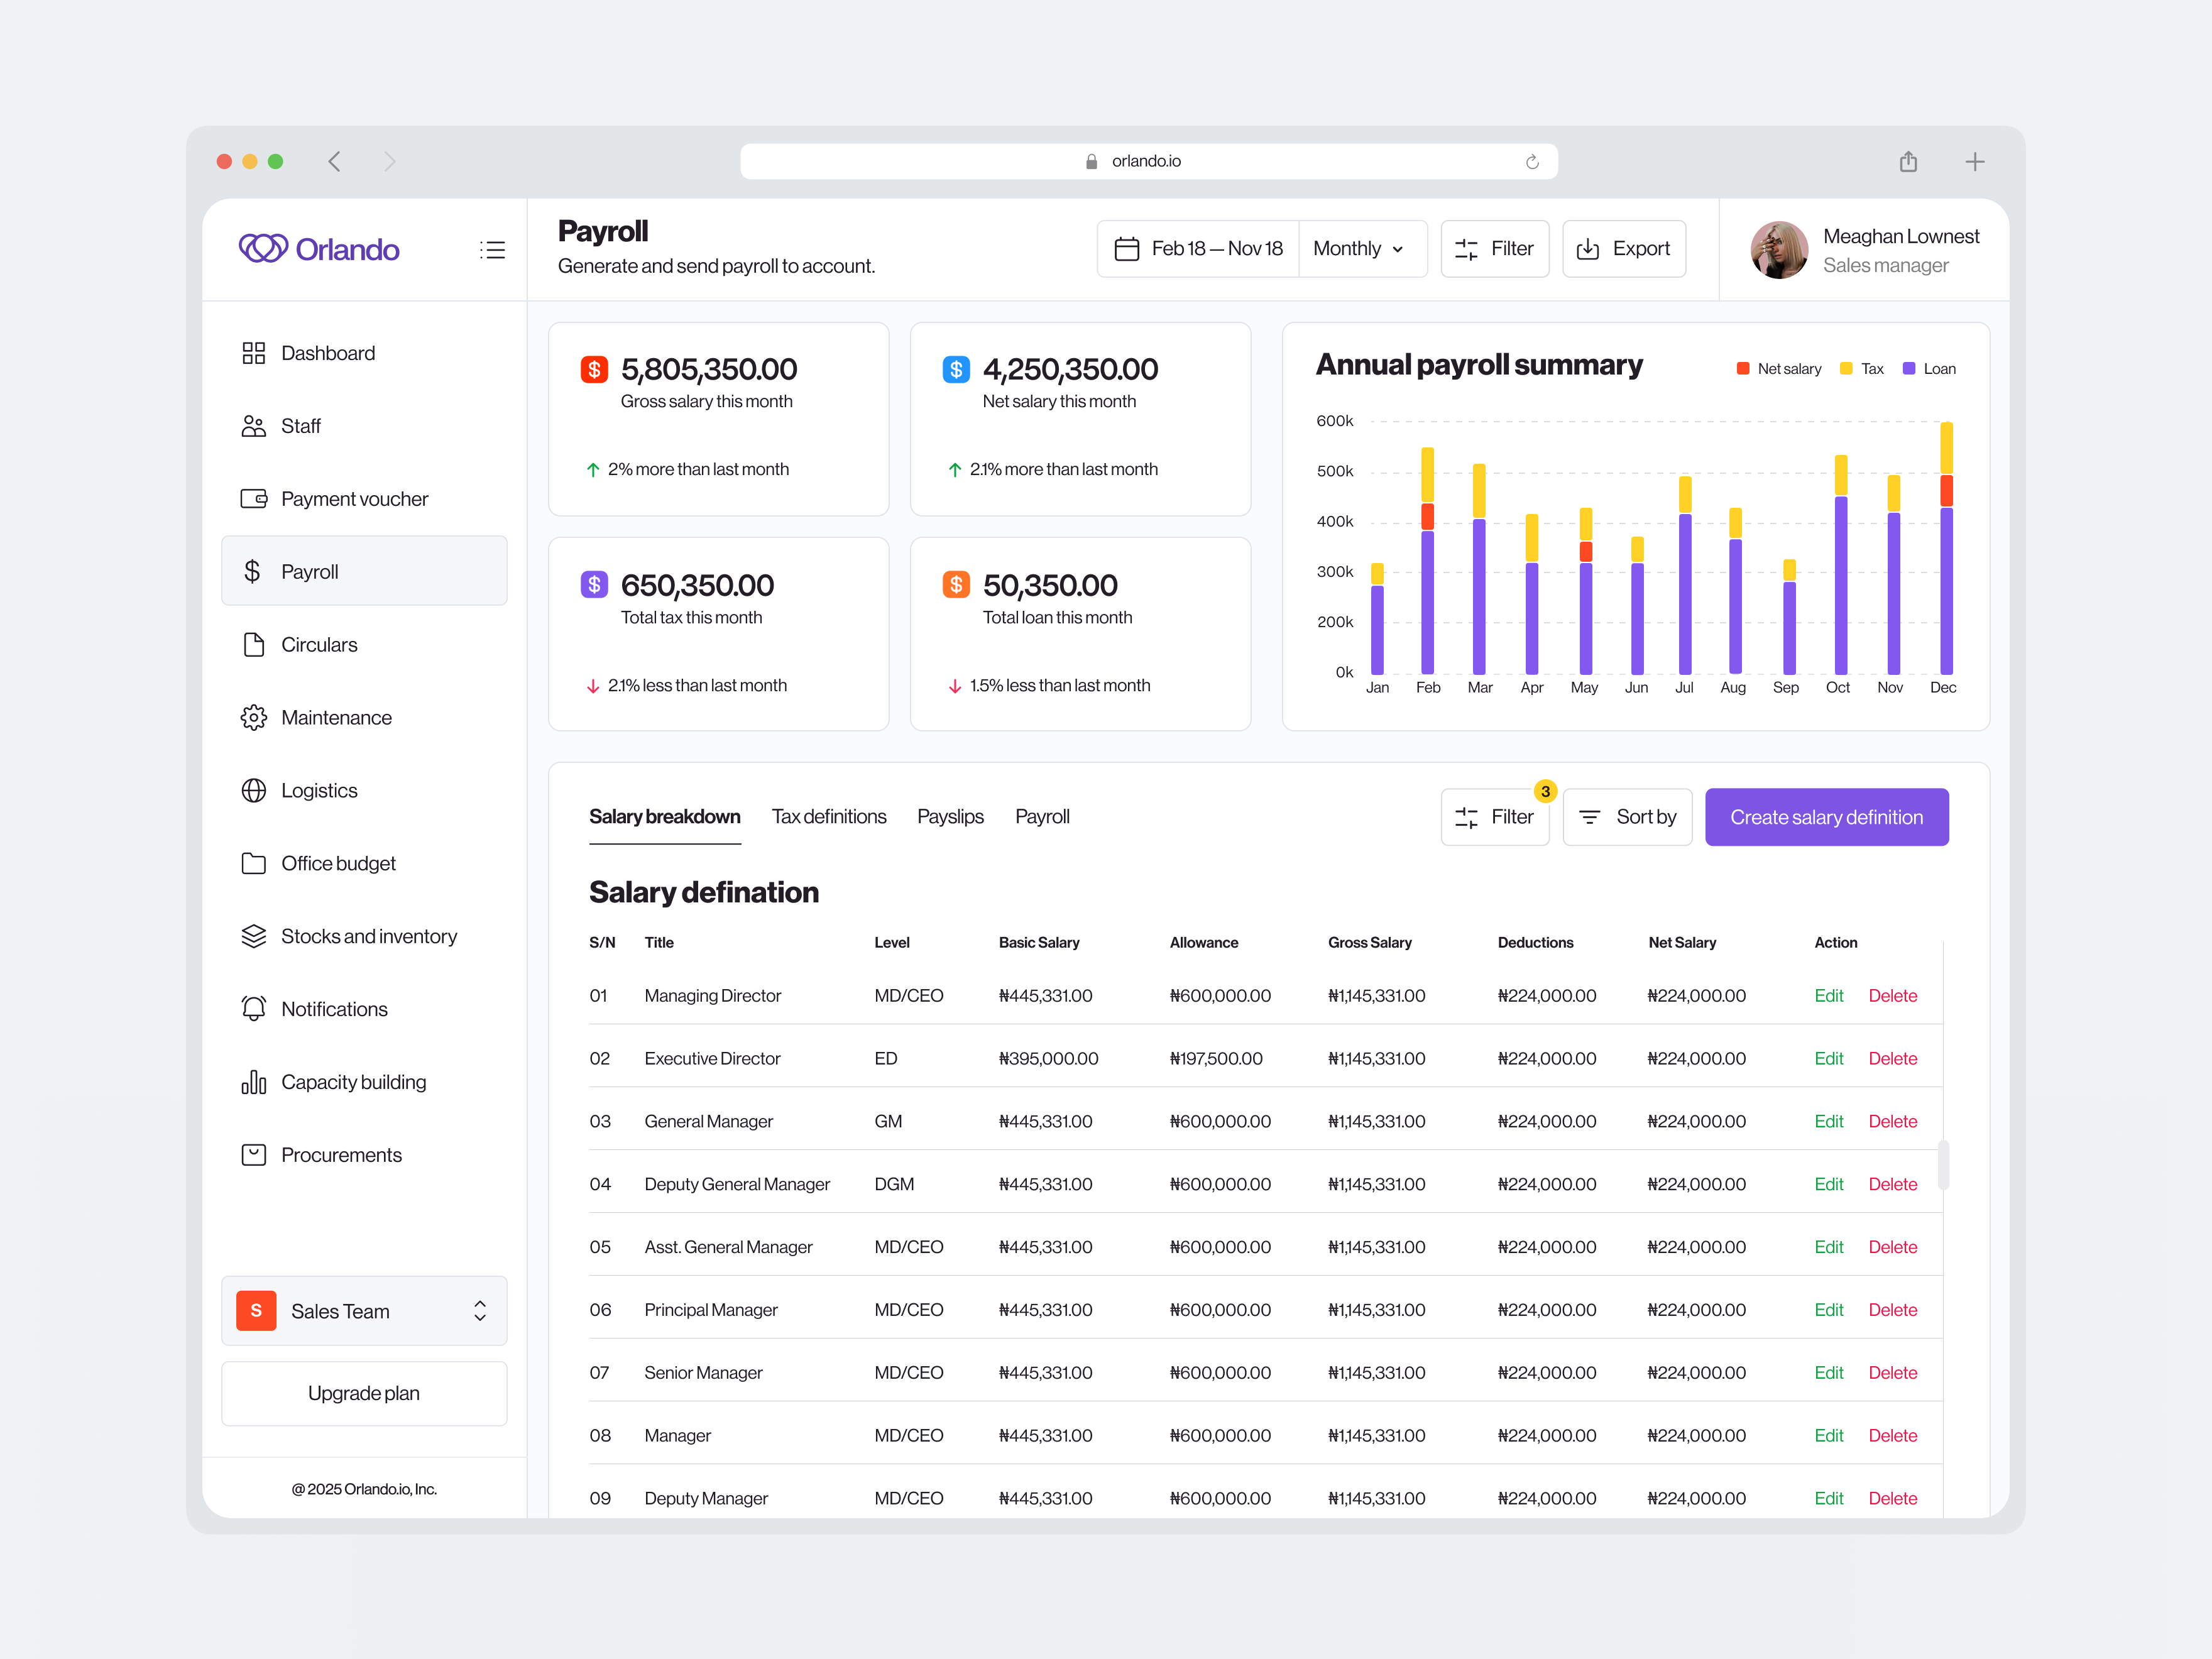The image size is (2212, 1659).
Task: Collapse the sidebar with the list icon
Action: click(493, 249)
